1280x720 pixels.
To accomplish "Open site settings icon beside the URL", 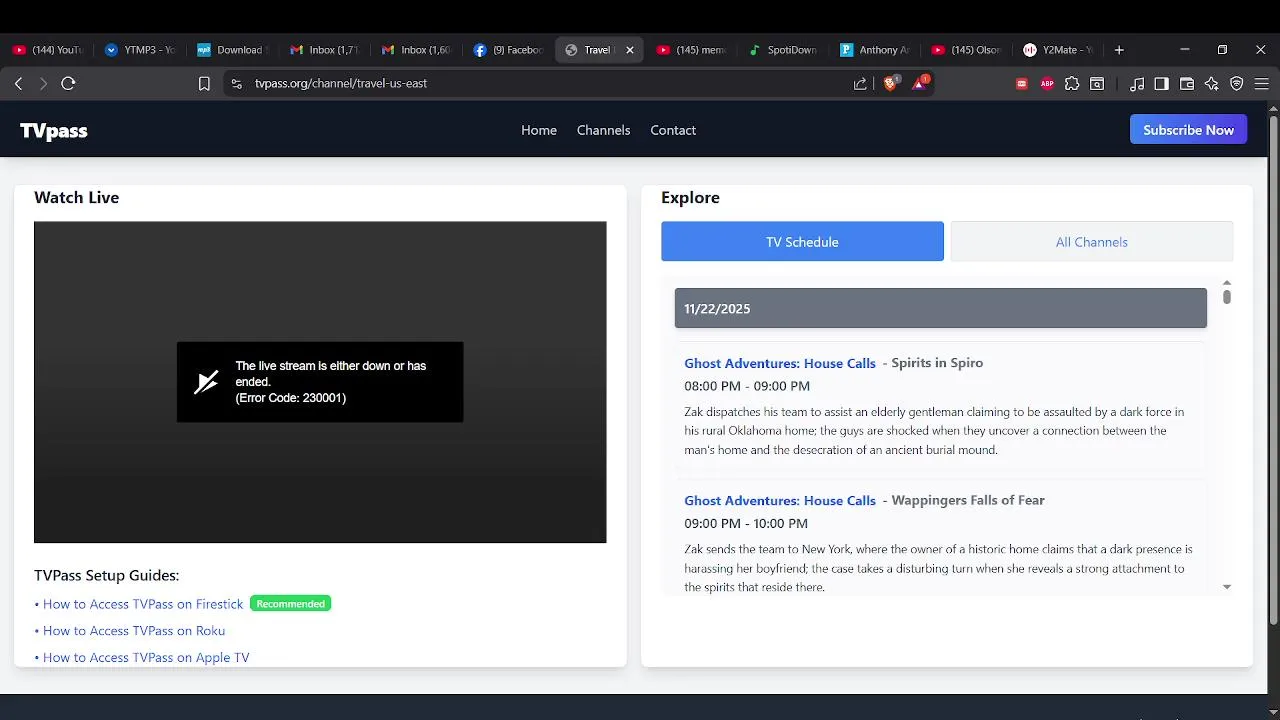I will 236,84.
